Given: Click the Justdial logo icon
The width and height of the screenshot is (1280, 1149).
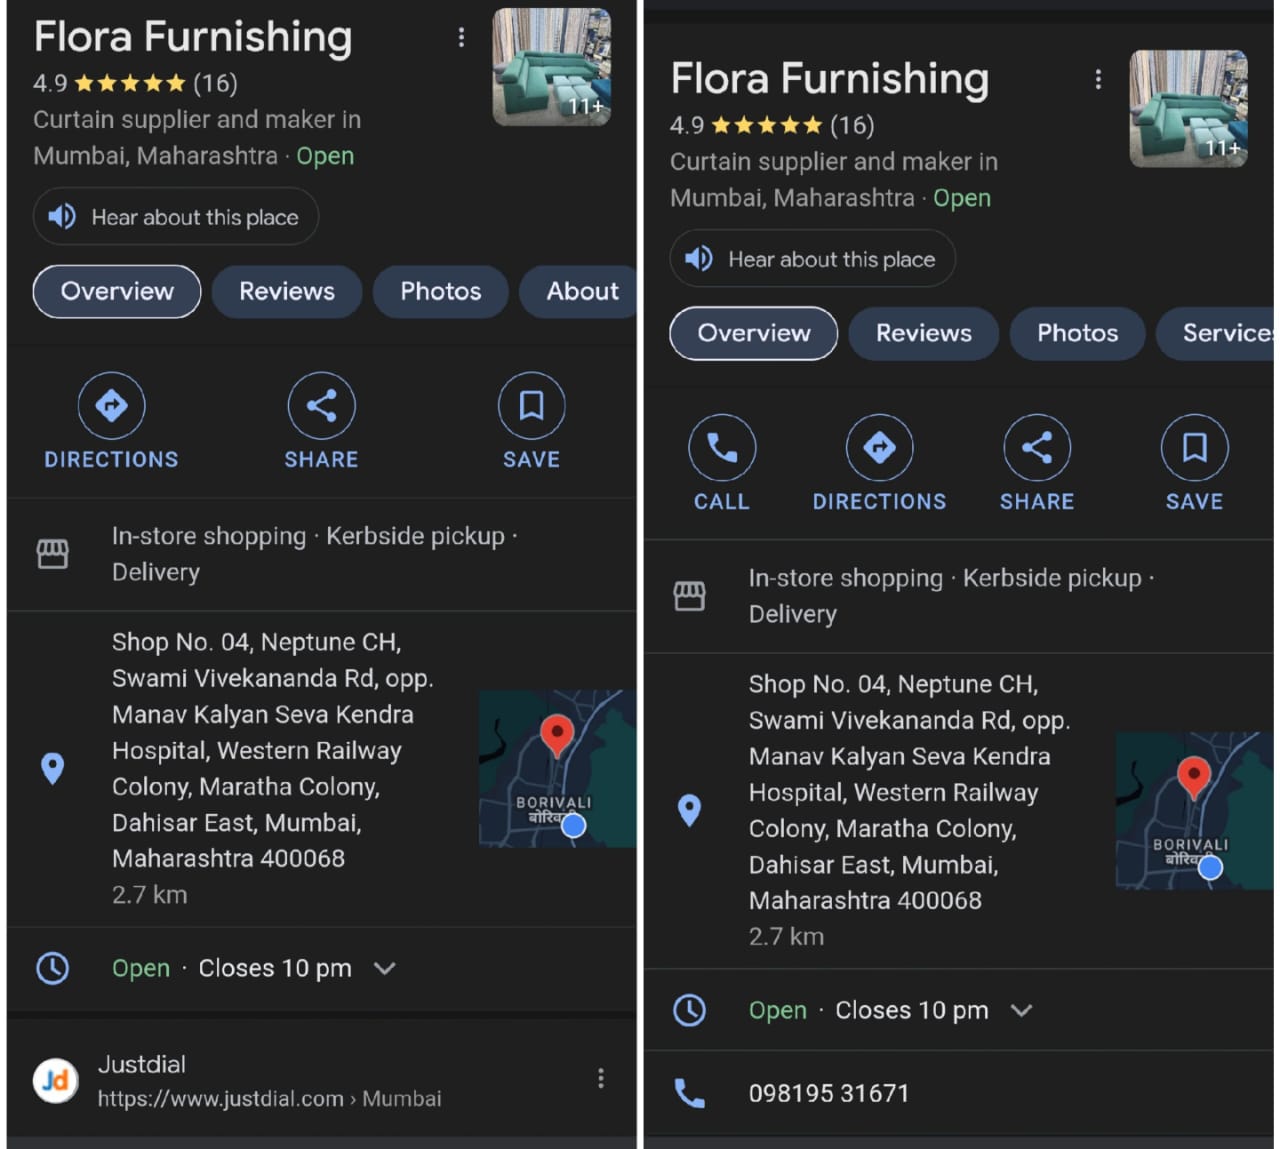Looking at the screenshot, I should (x=56, y=1080).
